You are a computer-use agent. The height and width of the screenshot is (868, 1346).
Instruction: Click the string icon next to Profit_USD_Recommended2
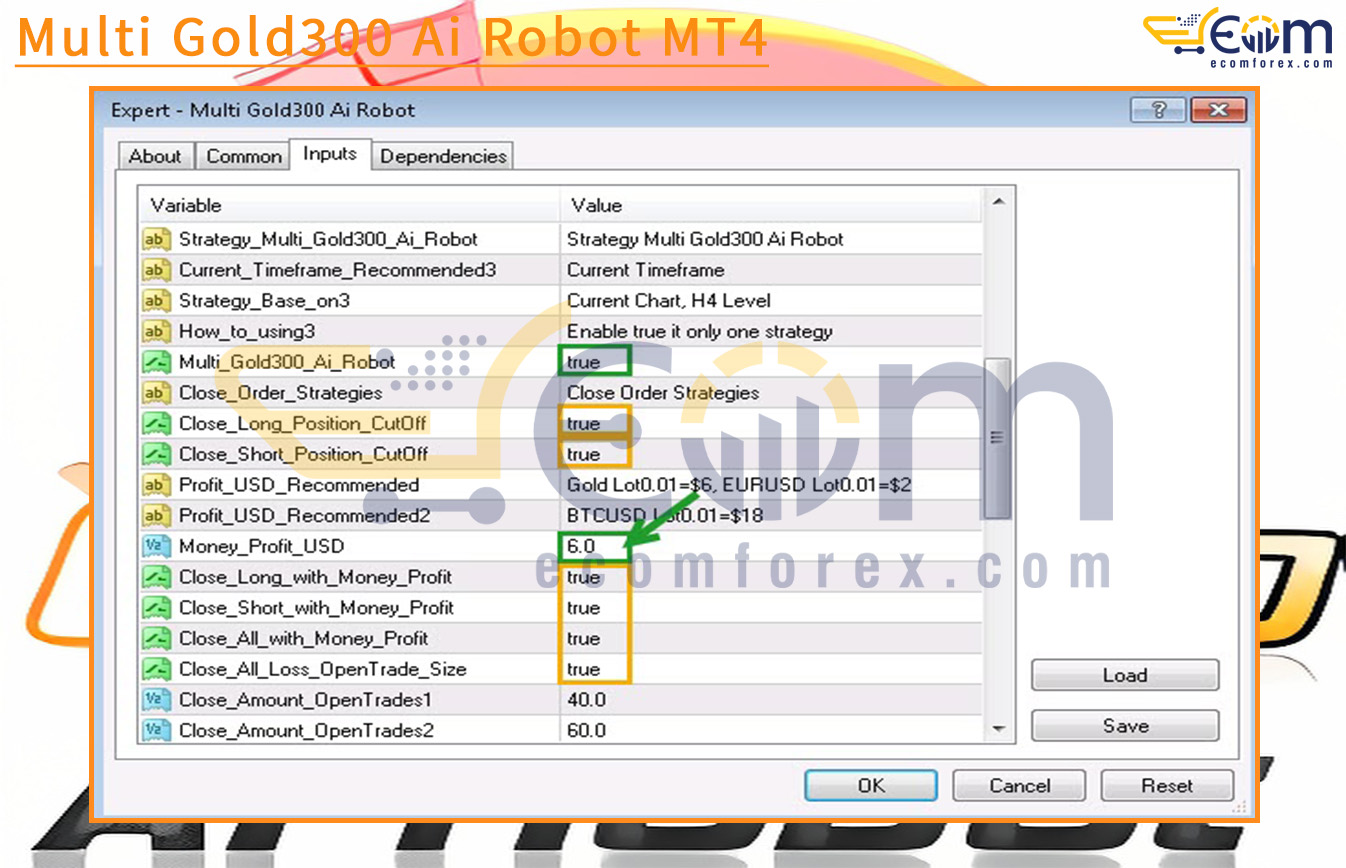(x=155, y=516)
